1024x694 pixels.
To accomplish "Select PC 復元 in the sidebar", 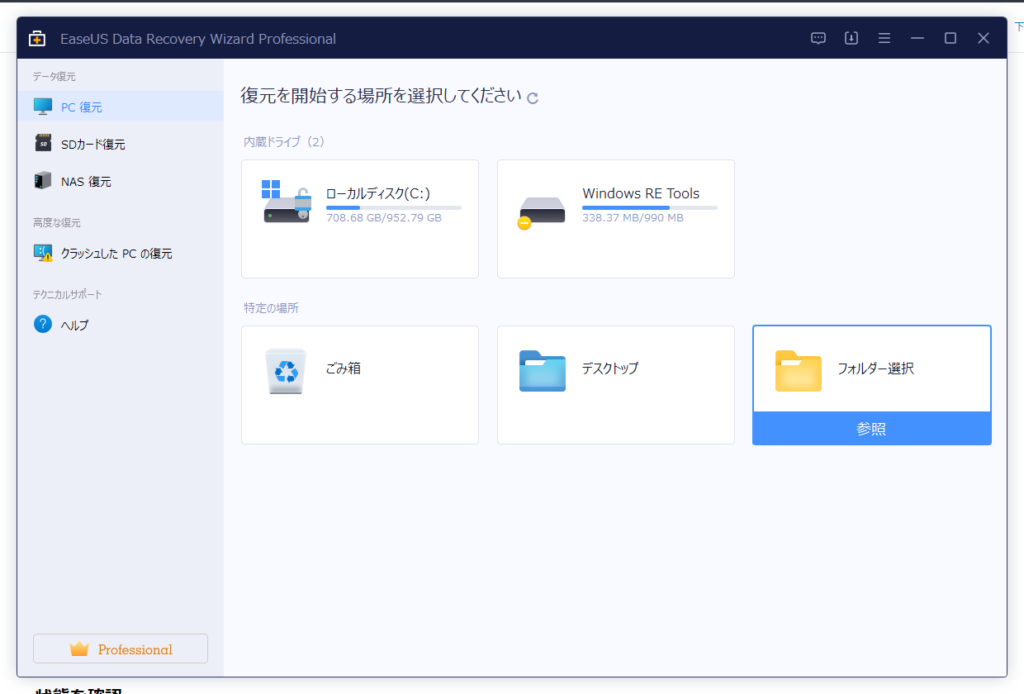I will pyautogui.click(x=81, y=107).
